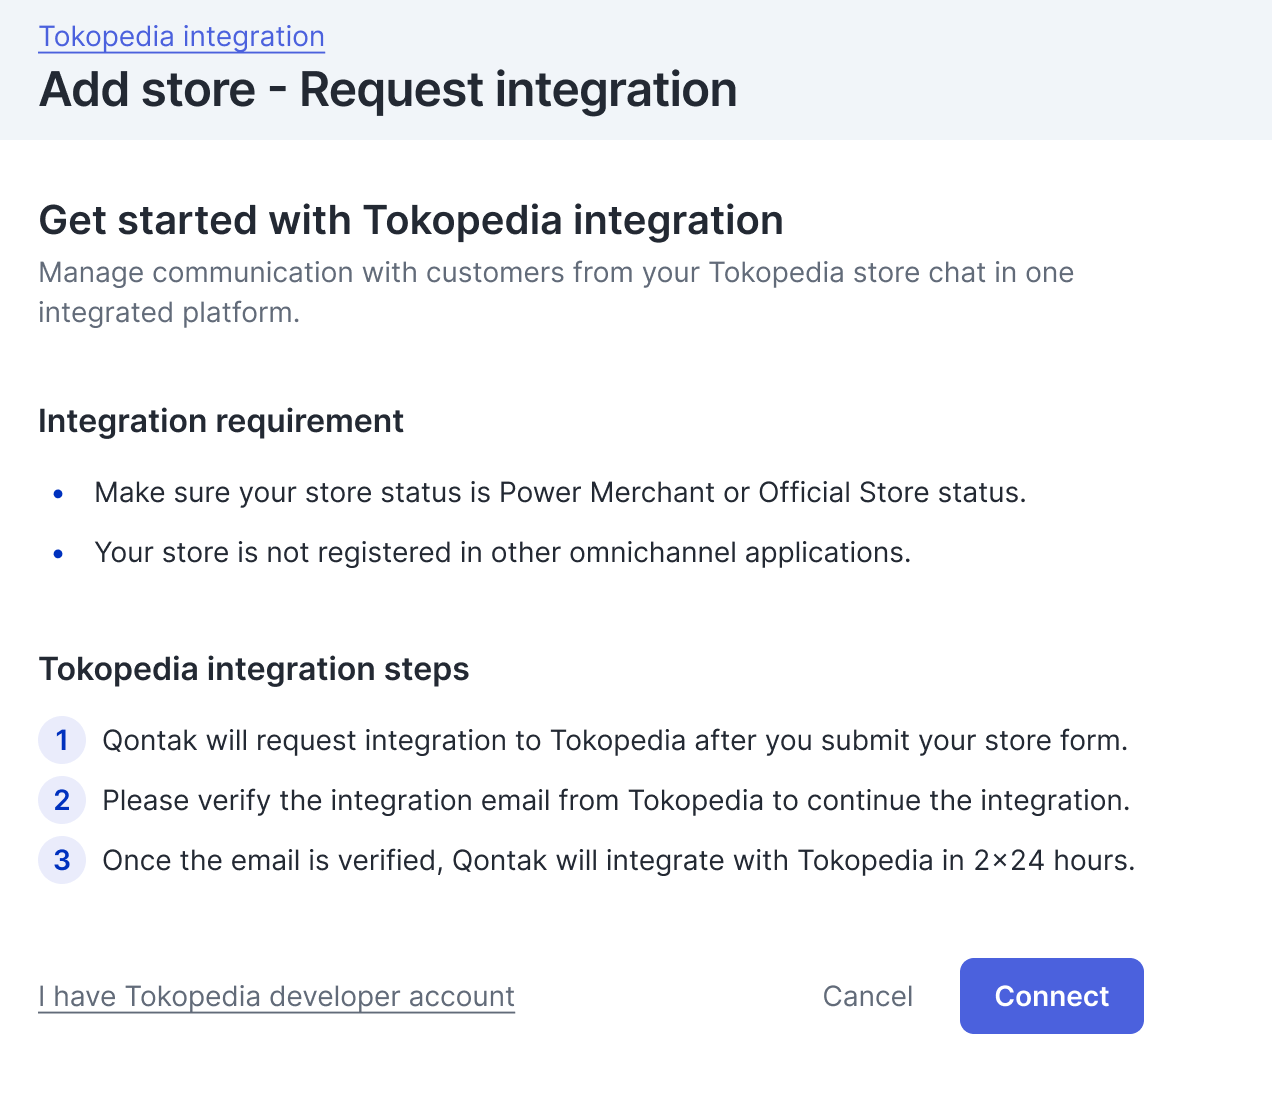This screenshot has height=1100, width=1272.
Task: Click 'Once the email is verified' step text
Action: coord(619,860)
